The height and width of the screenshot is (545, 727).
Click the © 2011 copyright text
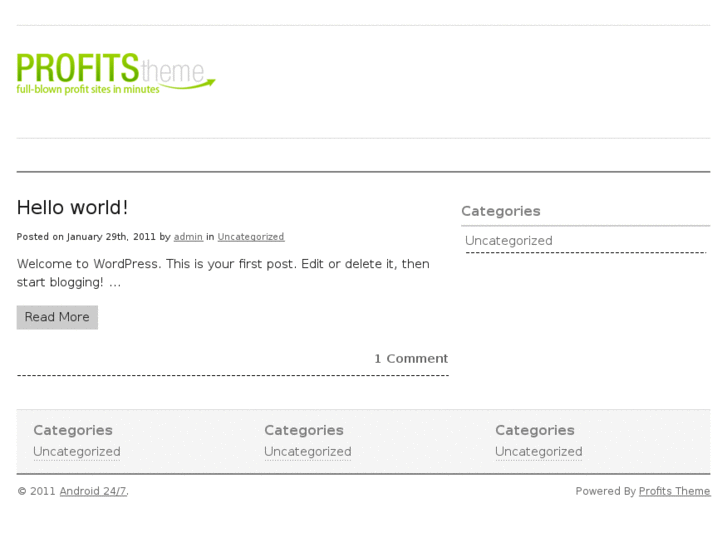tap(36, 491)
